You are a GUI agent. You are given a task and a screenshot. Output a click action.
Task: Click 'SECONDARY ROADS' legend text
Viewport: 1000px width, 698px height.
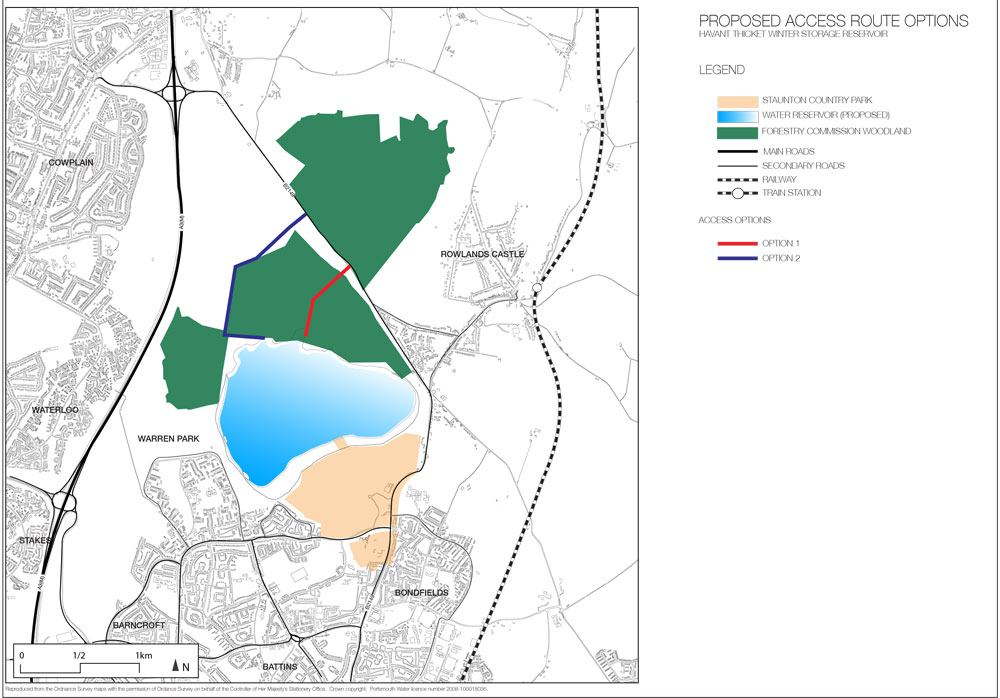pyautogui.click(x=804, y=165)
